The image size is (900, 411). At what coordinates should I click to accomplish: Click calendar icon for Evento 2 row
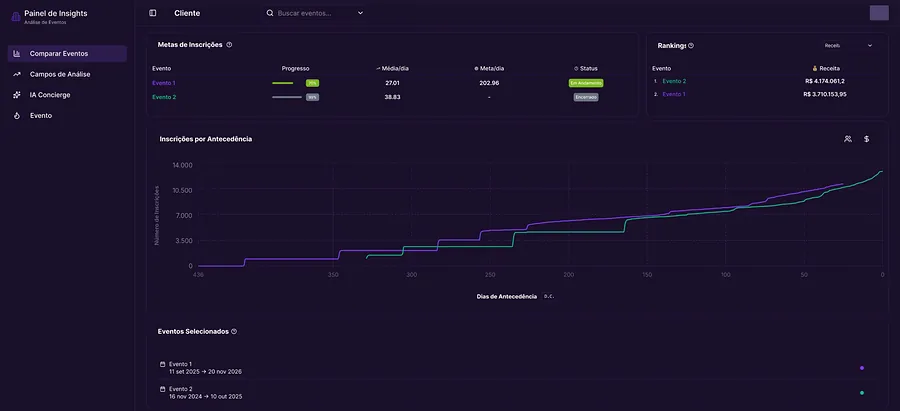162,389
